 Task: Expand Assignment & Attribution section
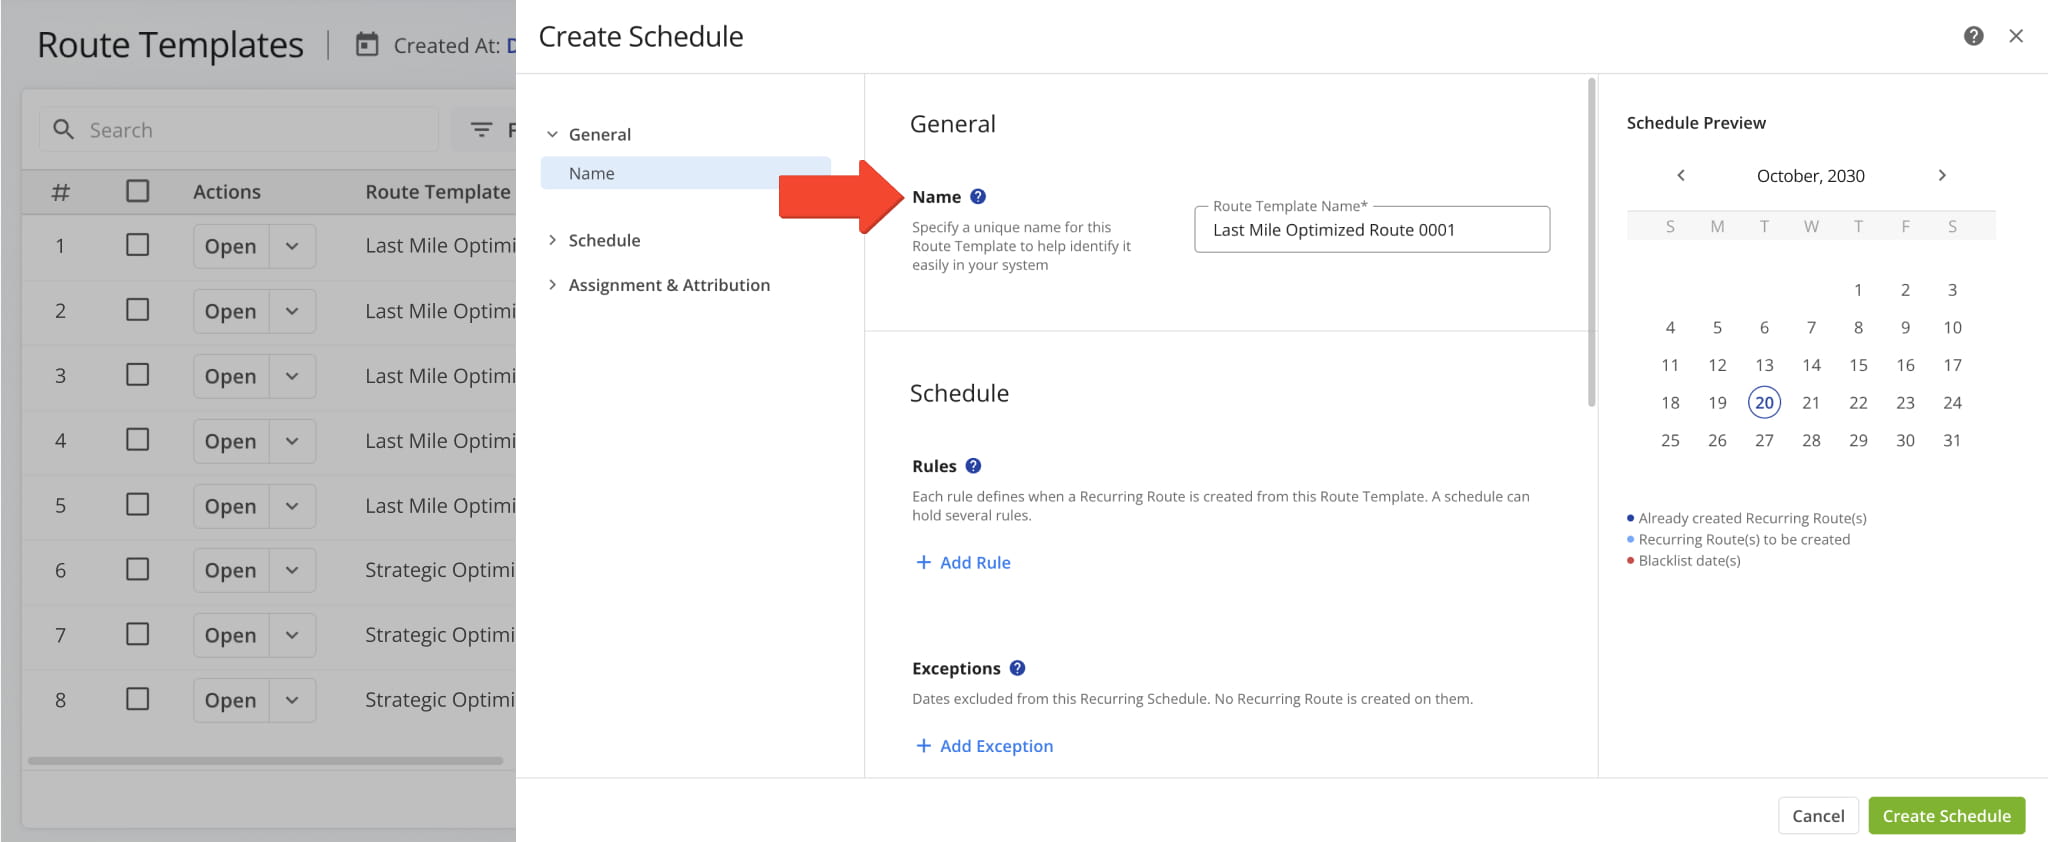552,285
